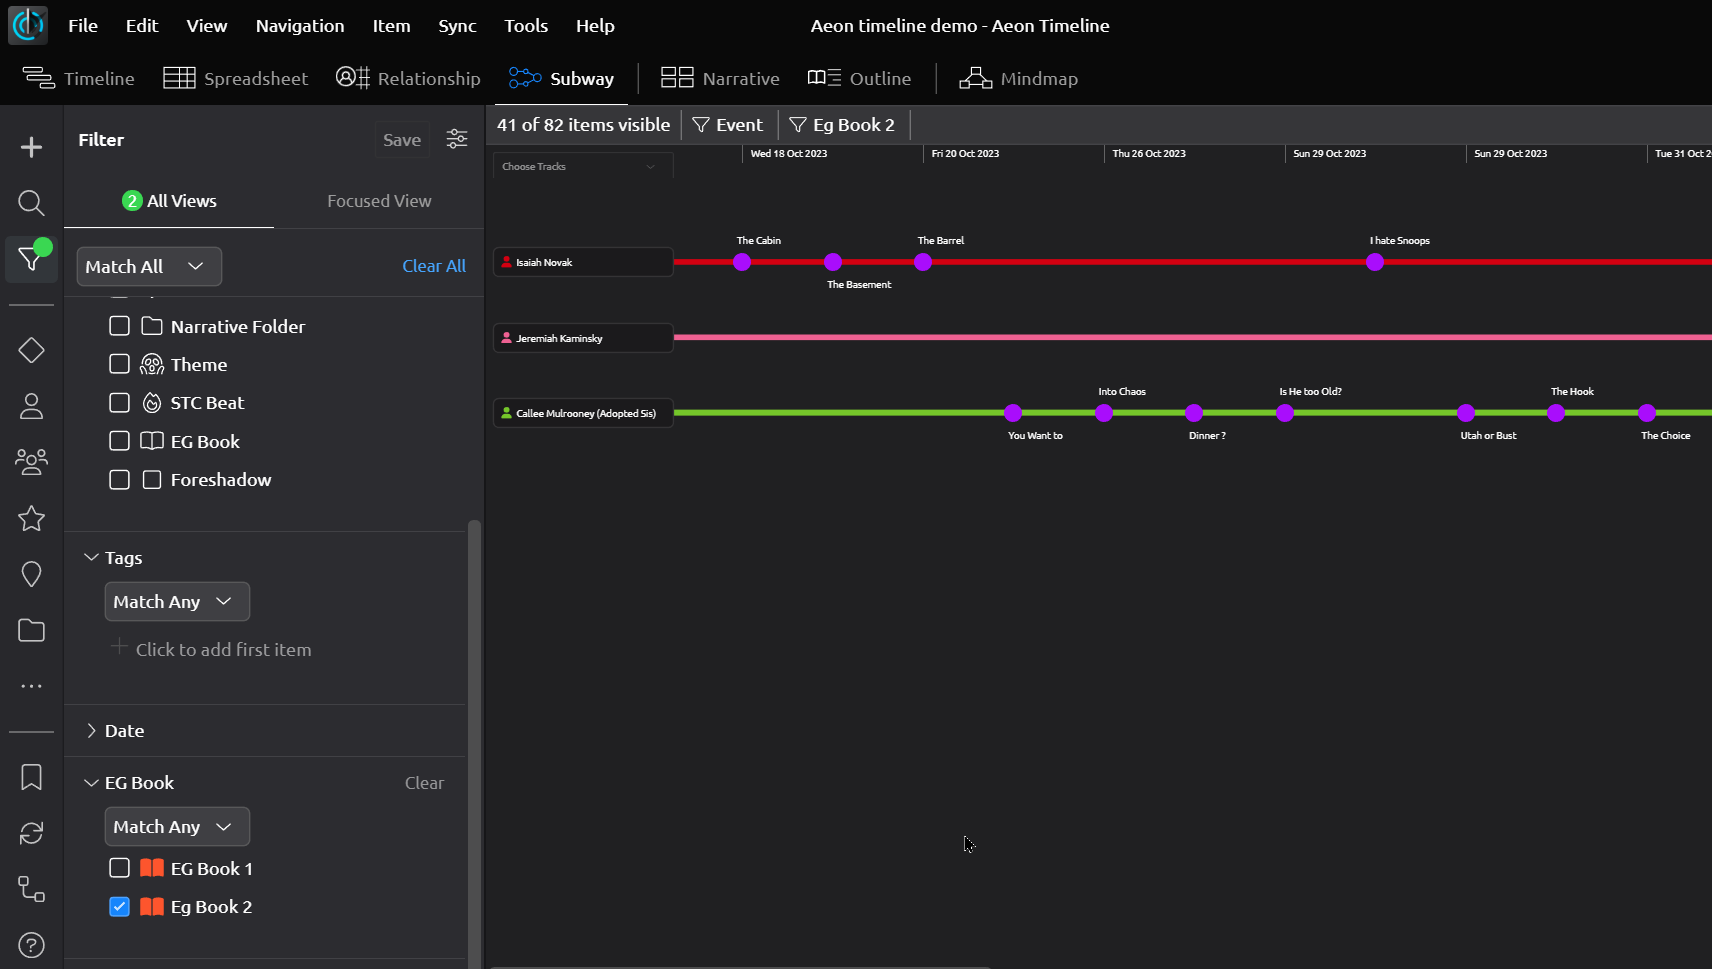This screenshot has height=969, width=1712.
Task: Check the EG Book type checkbox
Action: pos(119,441)
